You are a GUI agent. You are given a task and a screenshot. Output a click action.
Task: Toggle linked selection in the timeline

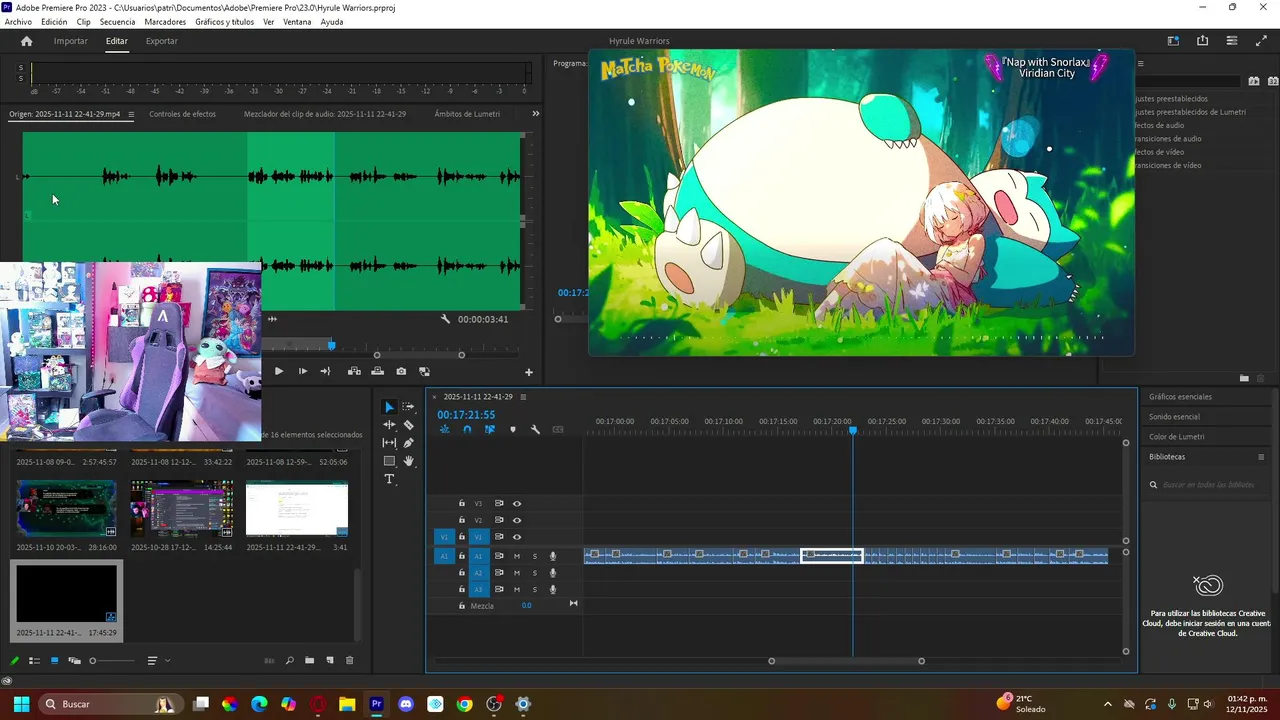click(x=490, y=430)
